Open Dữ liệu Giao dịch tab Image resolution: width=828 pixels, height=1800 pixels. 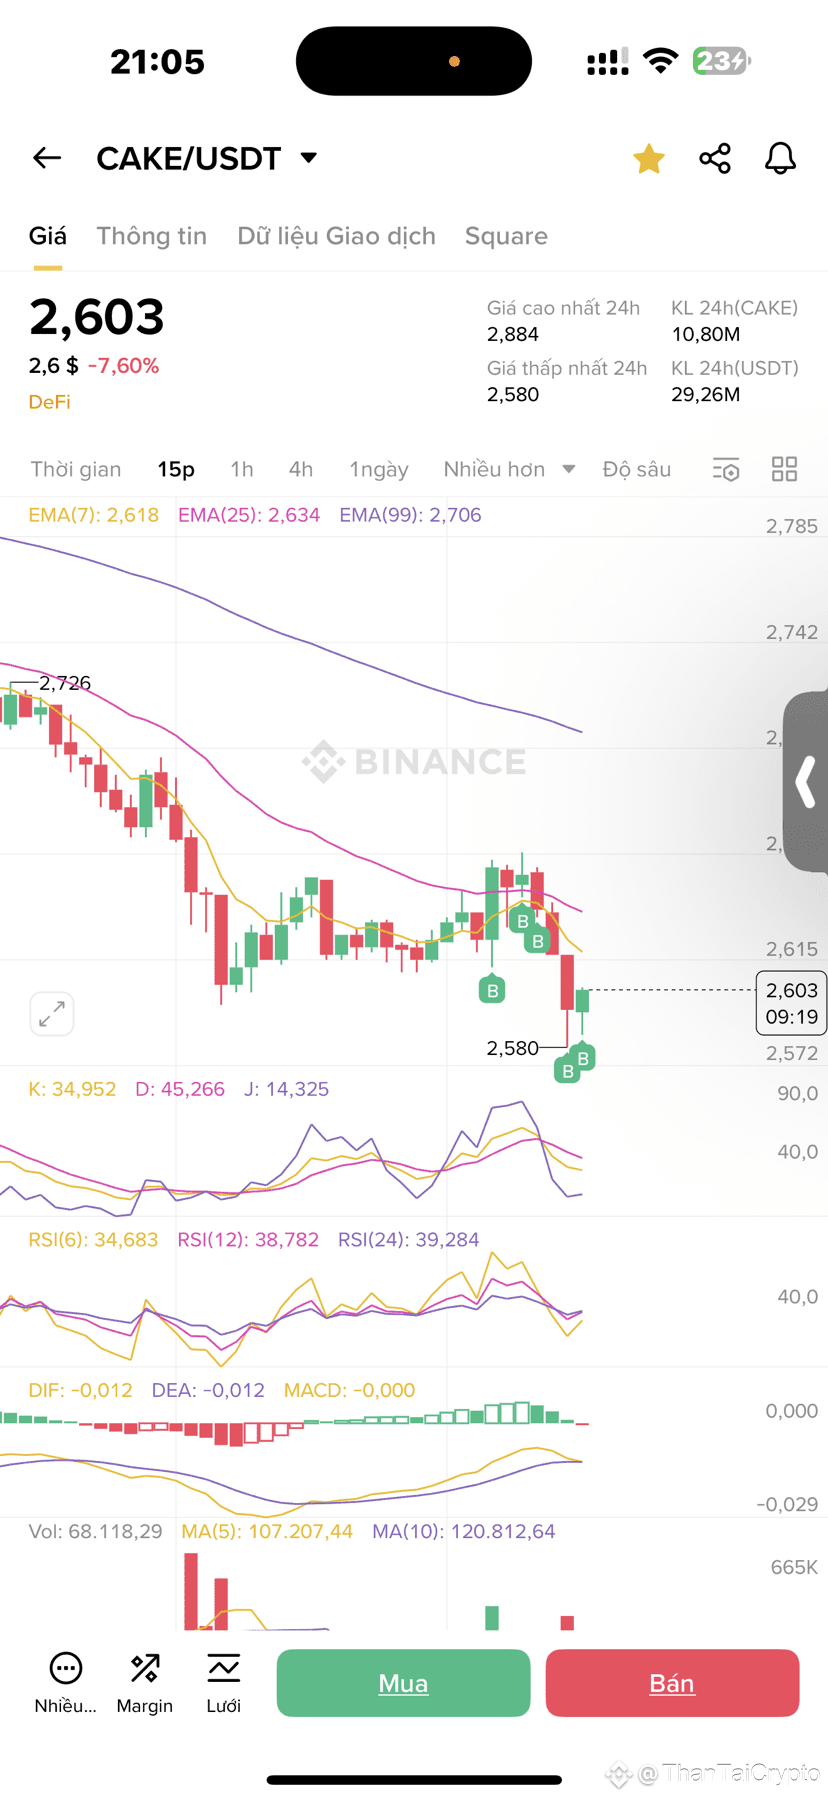(336, 236)
